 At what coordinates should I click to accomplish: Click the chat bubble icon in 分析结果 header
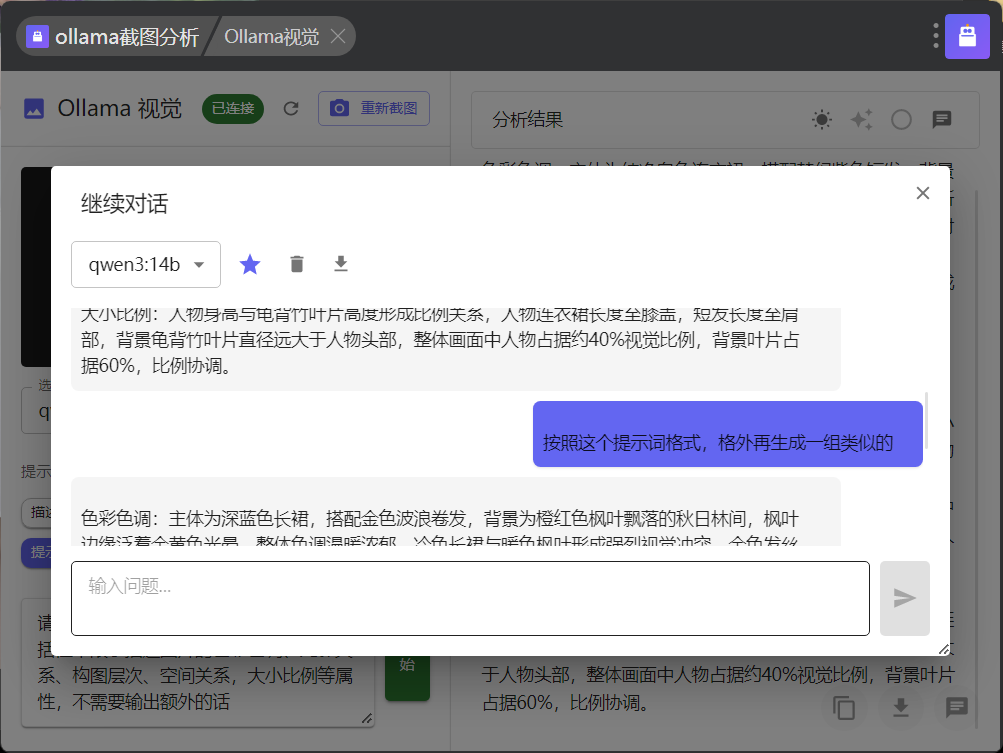coord(941,120)
